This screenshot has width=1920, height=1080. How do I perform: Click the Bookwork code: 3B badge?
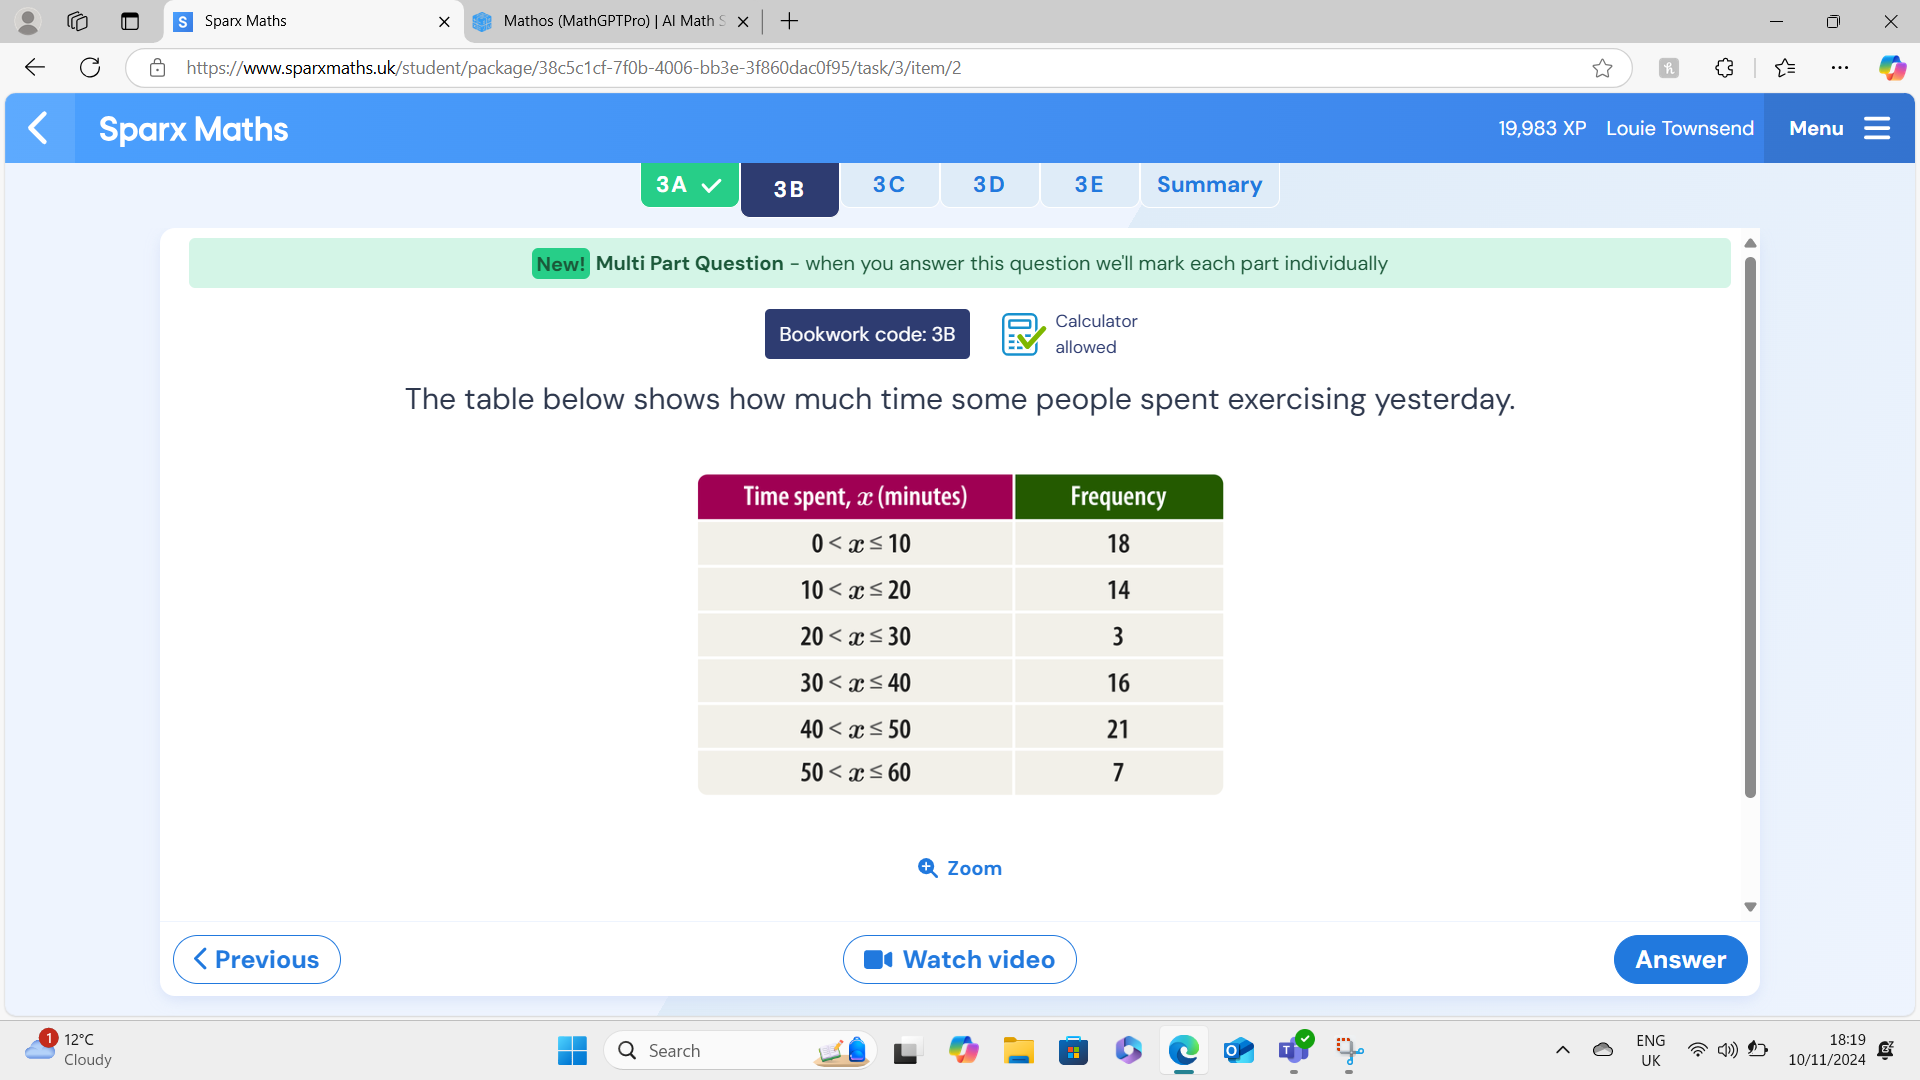point(867,334)
